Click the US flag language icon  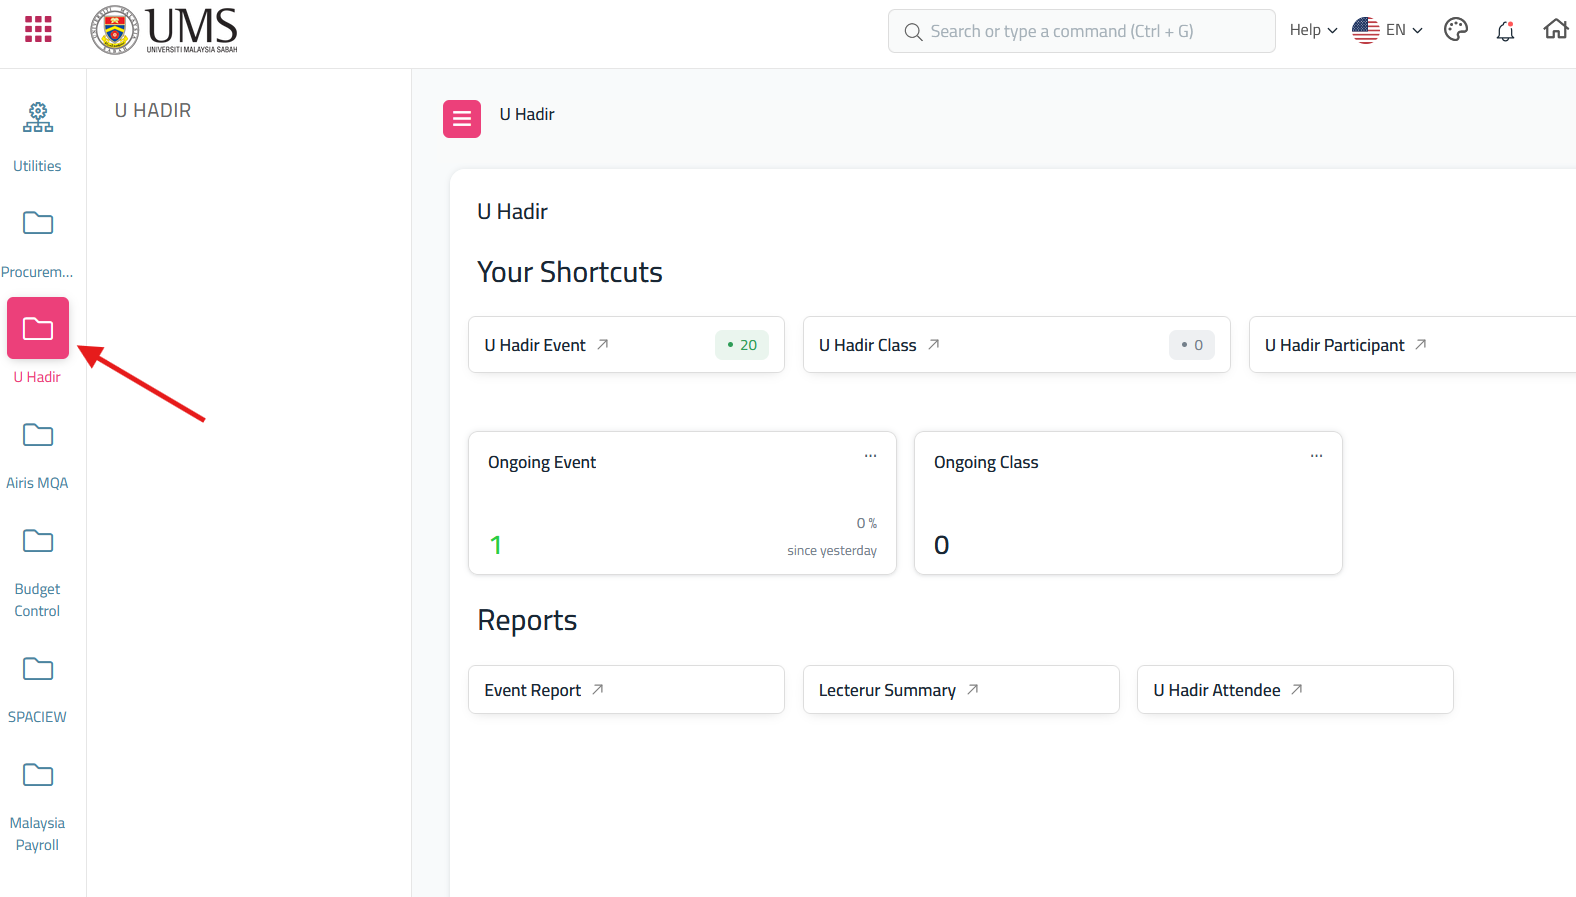point(1366,30)
